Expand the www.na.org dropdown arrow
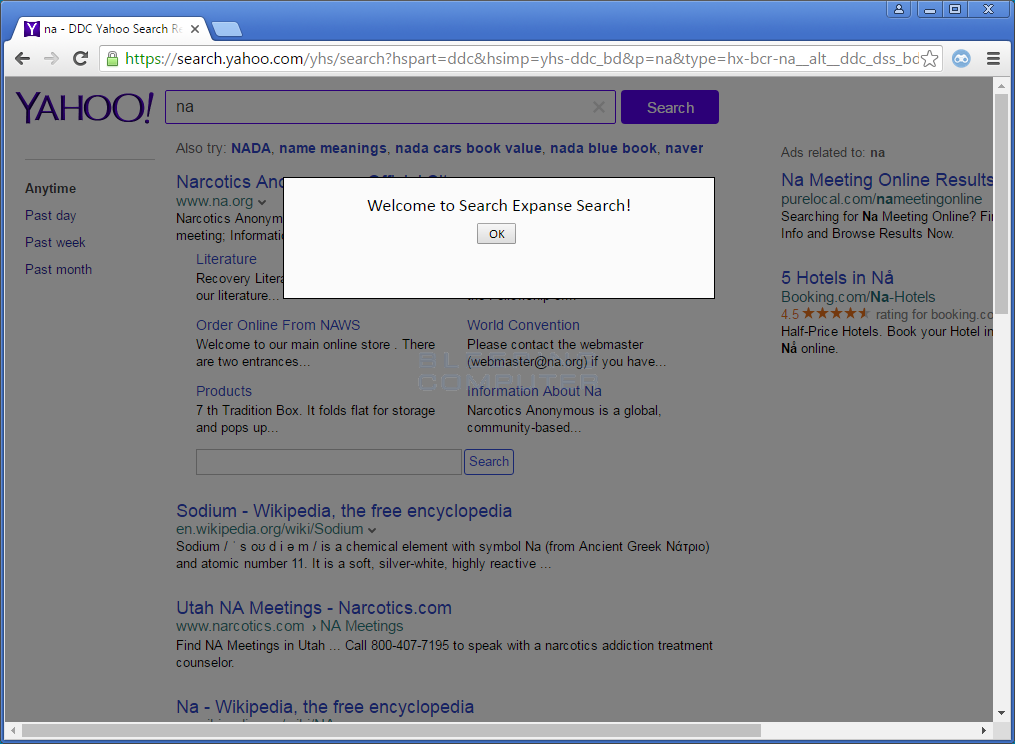The height and width of the screenshot is (744, 1015). tap(262, 202)
